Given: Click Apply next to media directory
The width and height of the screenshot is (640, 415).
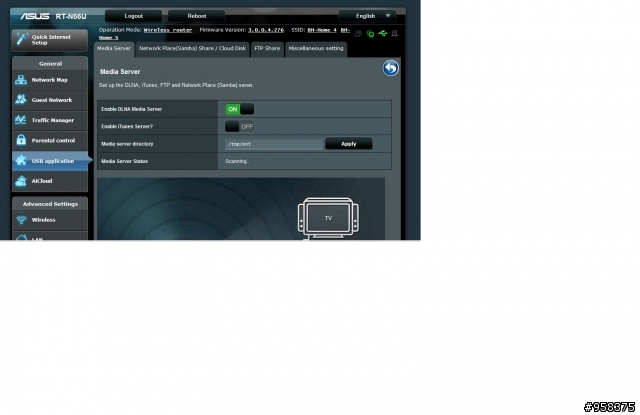Looking at the screenshot, I should click(349, 144).
